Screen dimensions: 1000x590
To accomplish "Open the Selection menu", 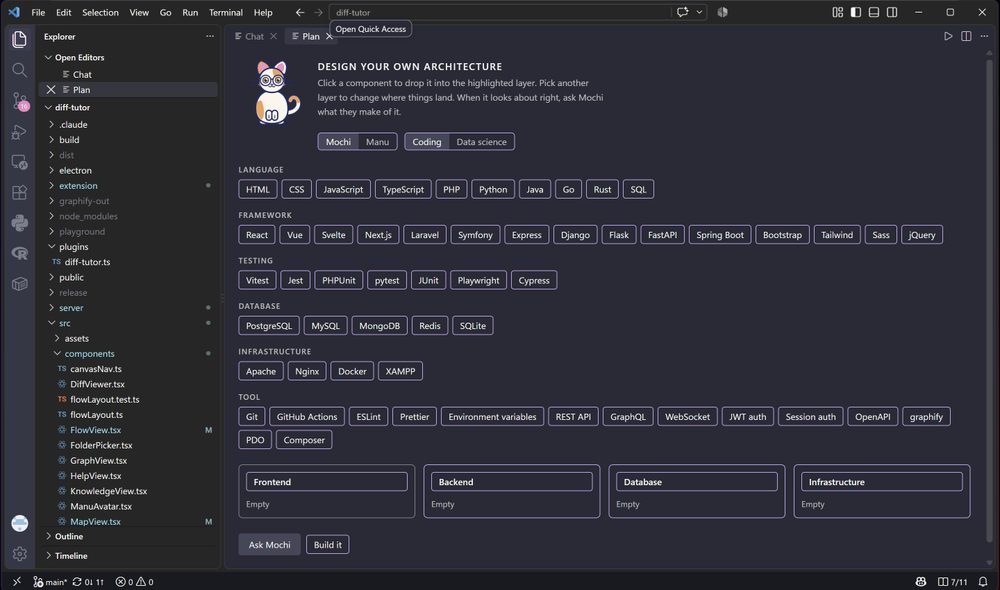I will (x=100, y=12).
